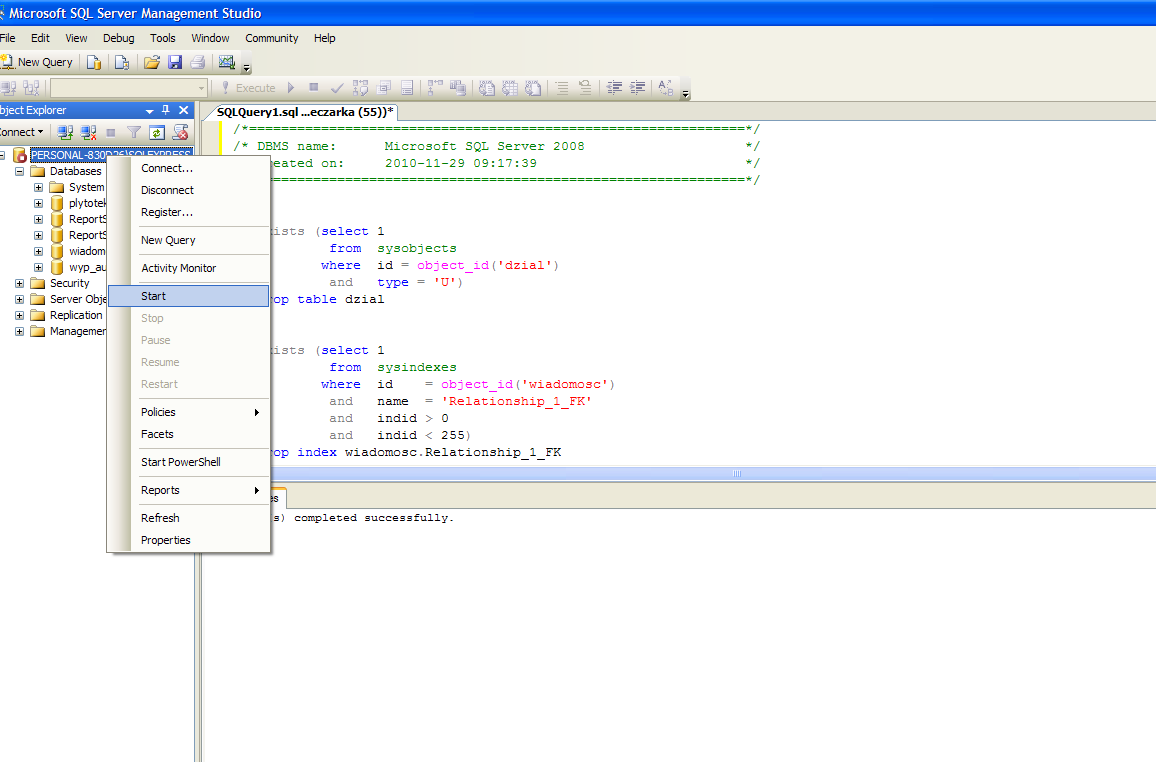Collapse the Databases folder
Screen dimensions: 1156x762
(20, 171)
